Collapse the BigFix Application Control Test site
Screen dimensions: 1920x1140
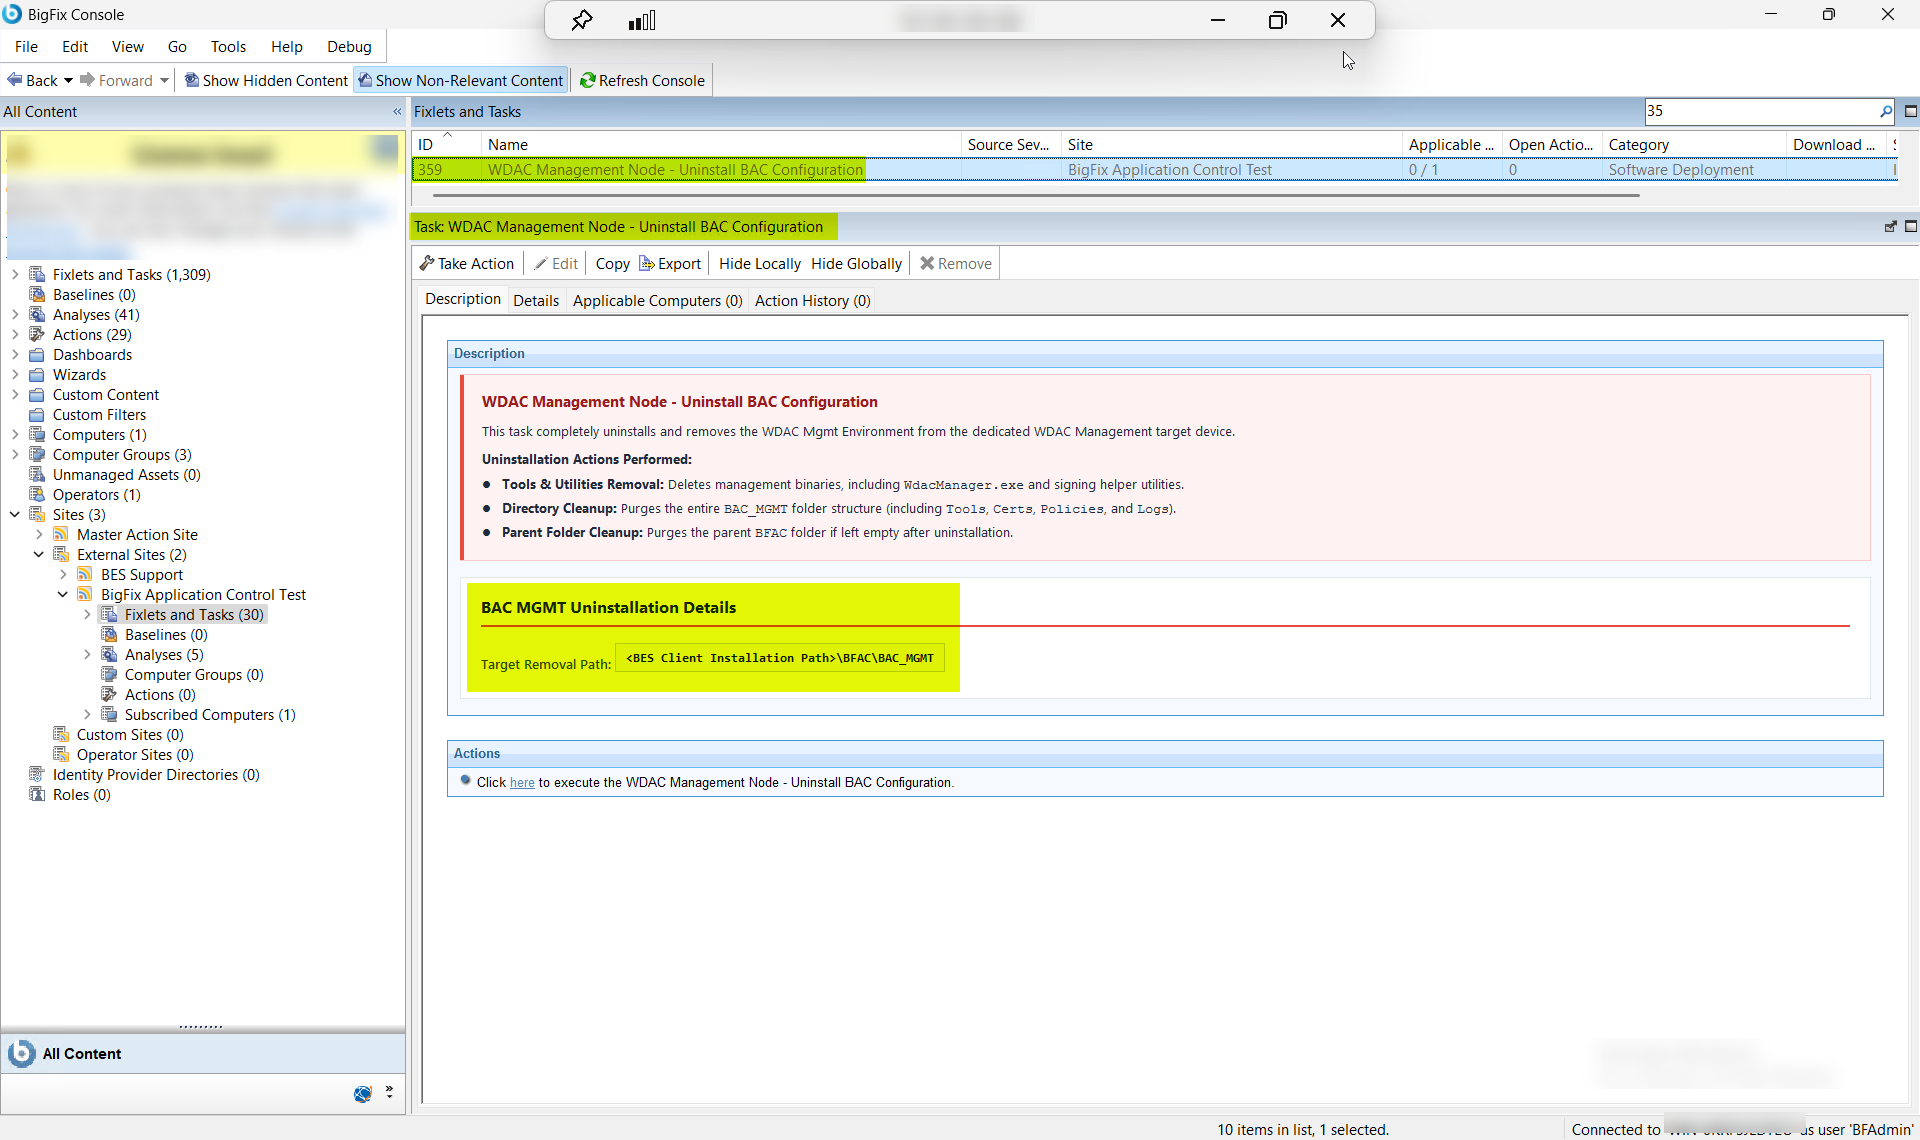point(63,594)
